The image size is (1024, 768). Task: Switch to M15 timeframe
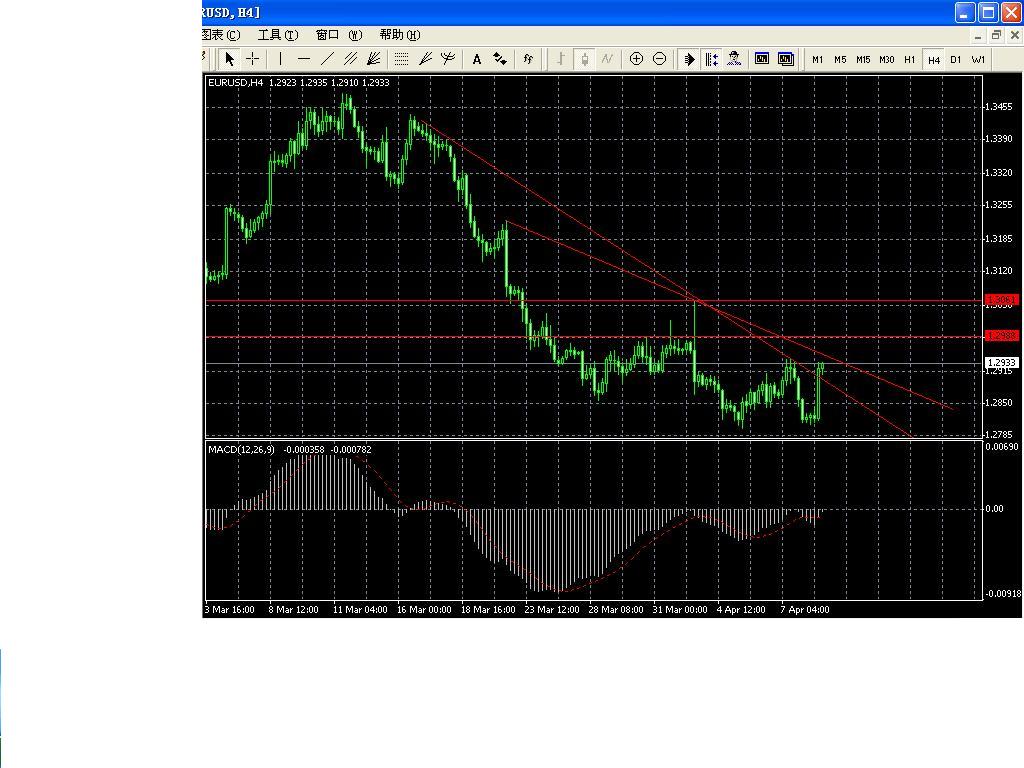863,59
